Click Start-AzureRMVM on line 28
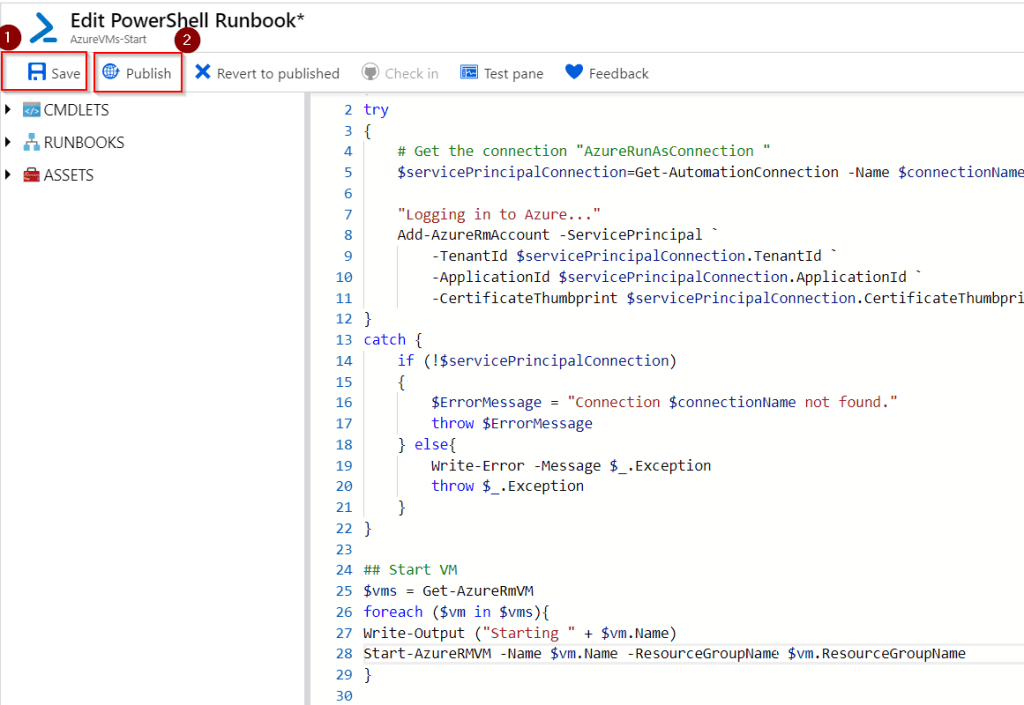This screenshot has width=1024, height=705. click(x=427, y=653)
